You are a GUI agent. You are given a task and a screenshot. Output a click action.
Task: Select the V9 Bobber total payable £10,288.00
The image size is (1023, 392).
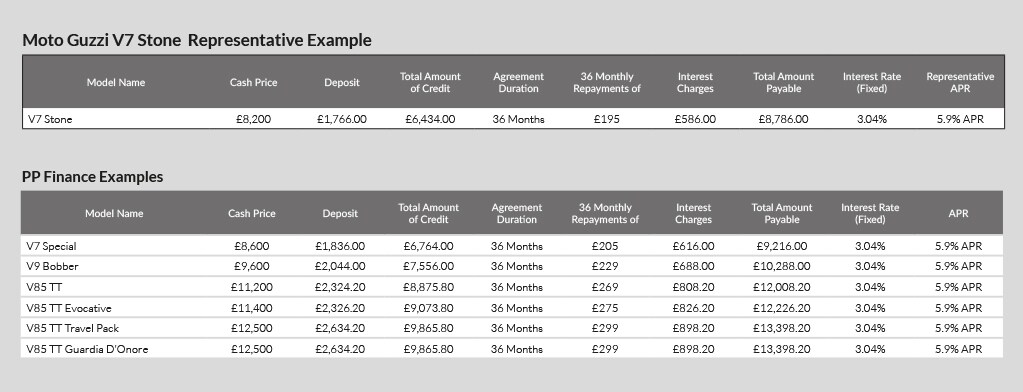(782, 266)
